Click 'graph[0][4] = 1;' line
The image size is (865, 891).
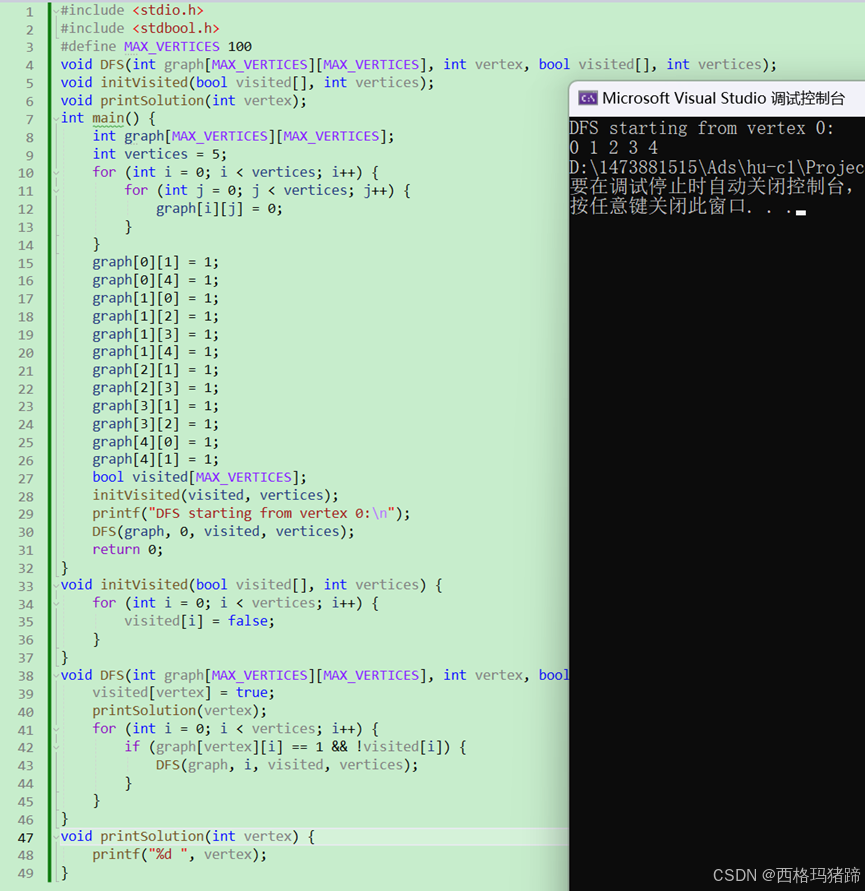(x=155, y=280)
